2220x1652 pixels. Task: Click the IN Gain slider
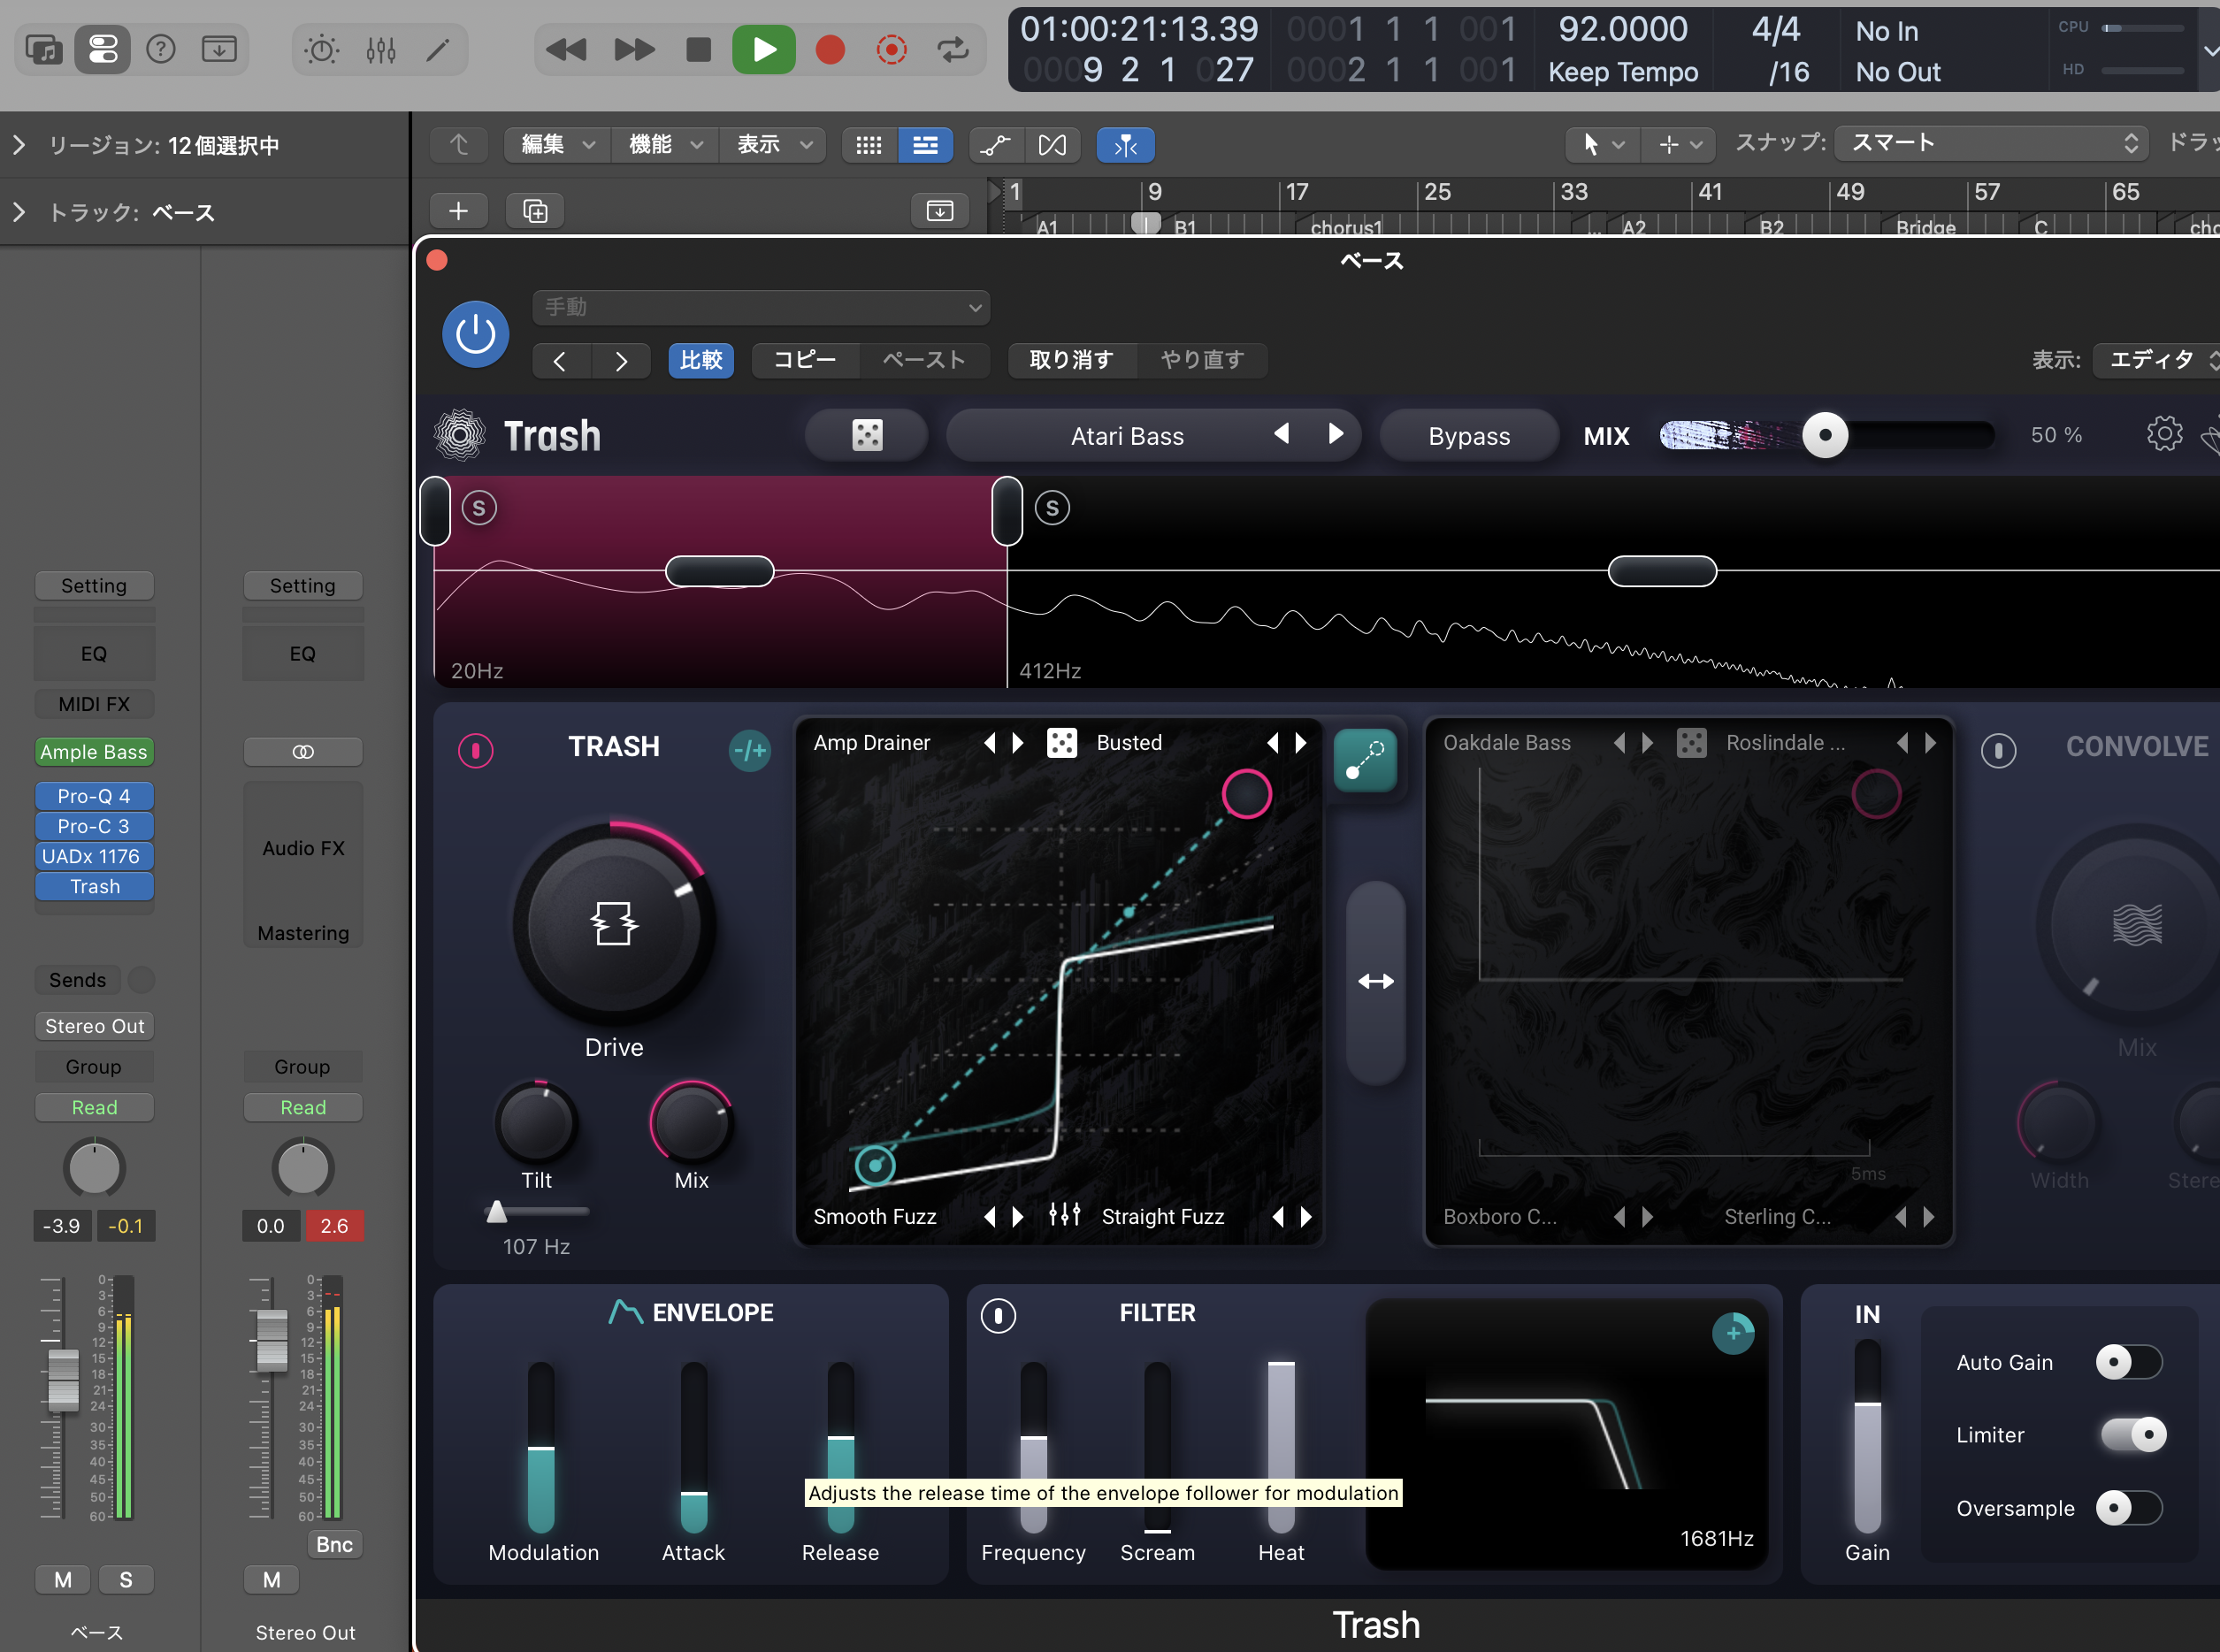(1867, 1438)
